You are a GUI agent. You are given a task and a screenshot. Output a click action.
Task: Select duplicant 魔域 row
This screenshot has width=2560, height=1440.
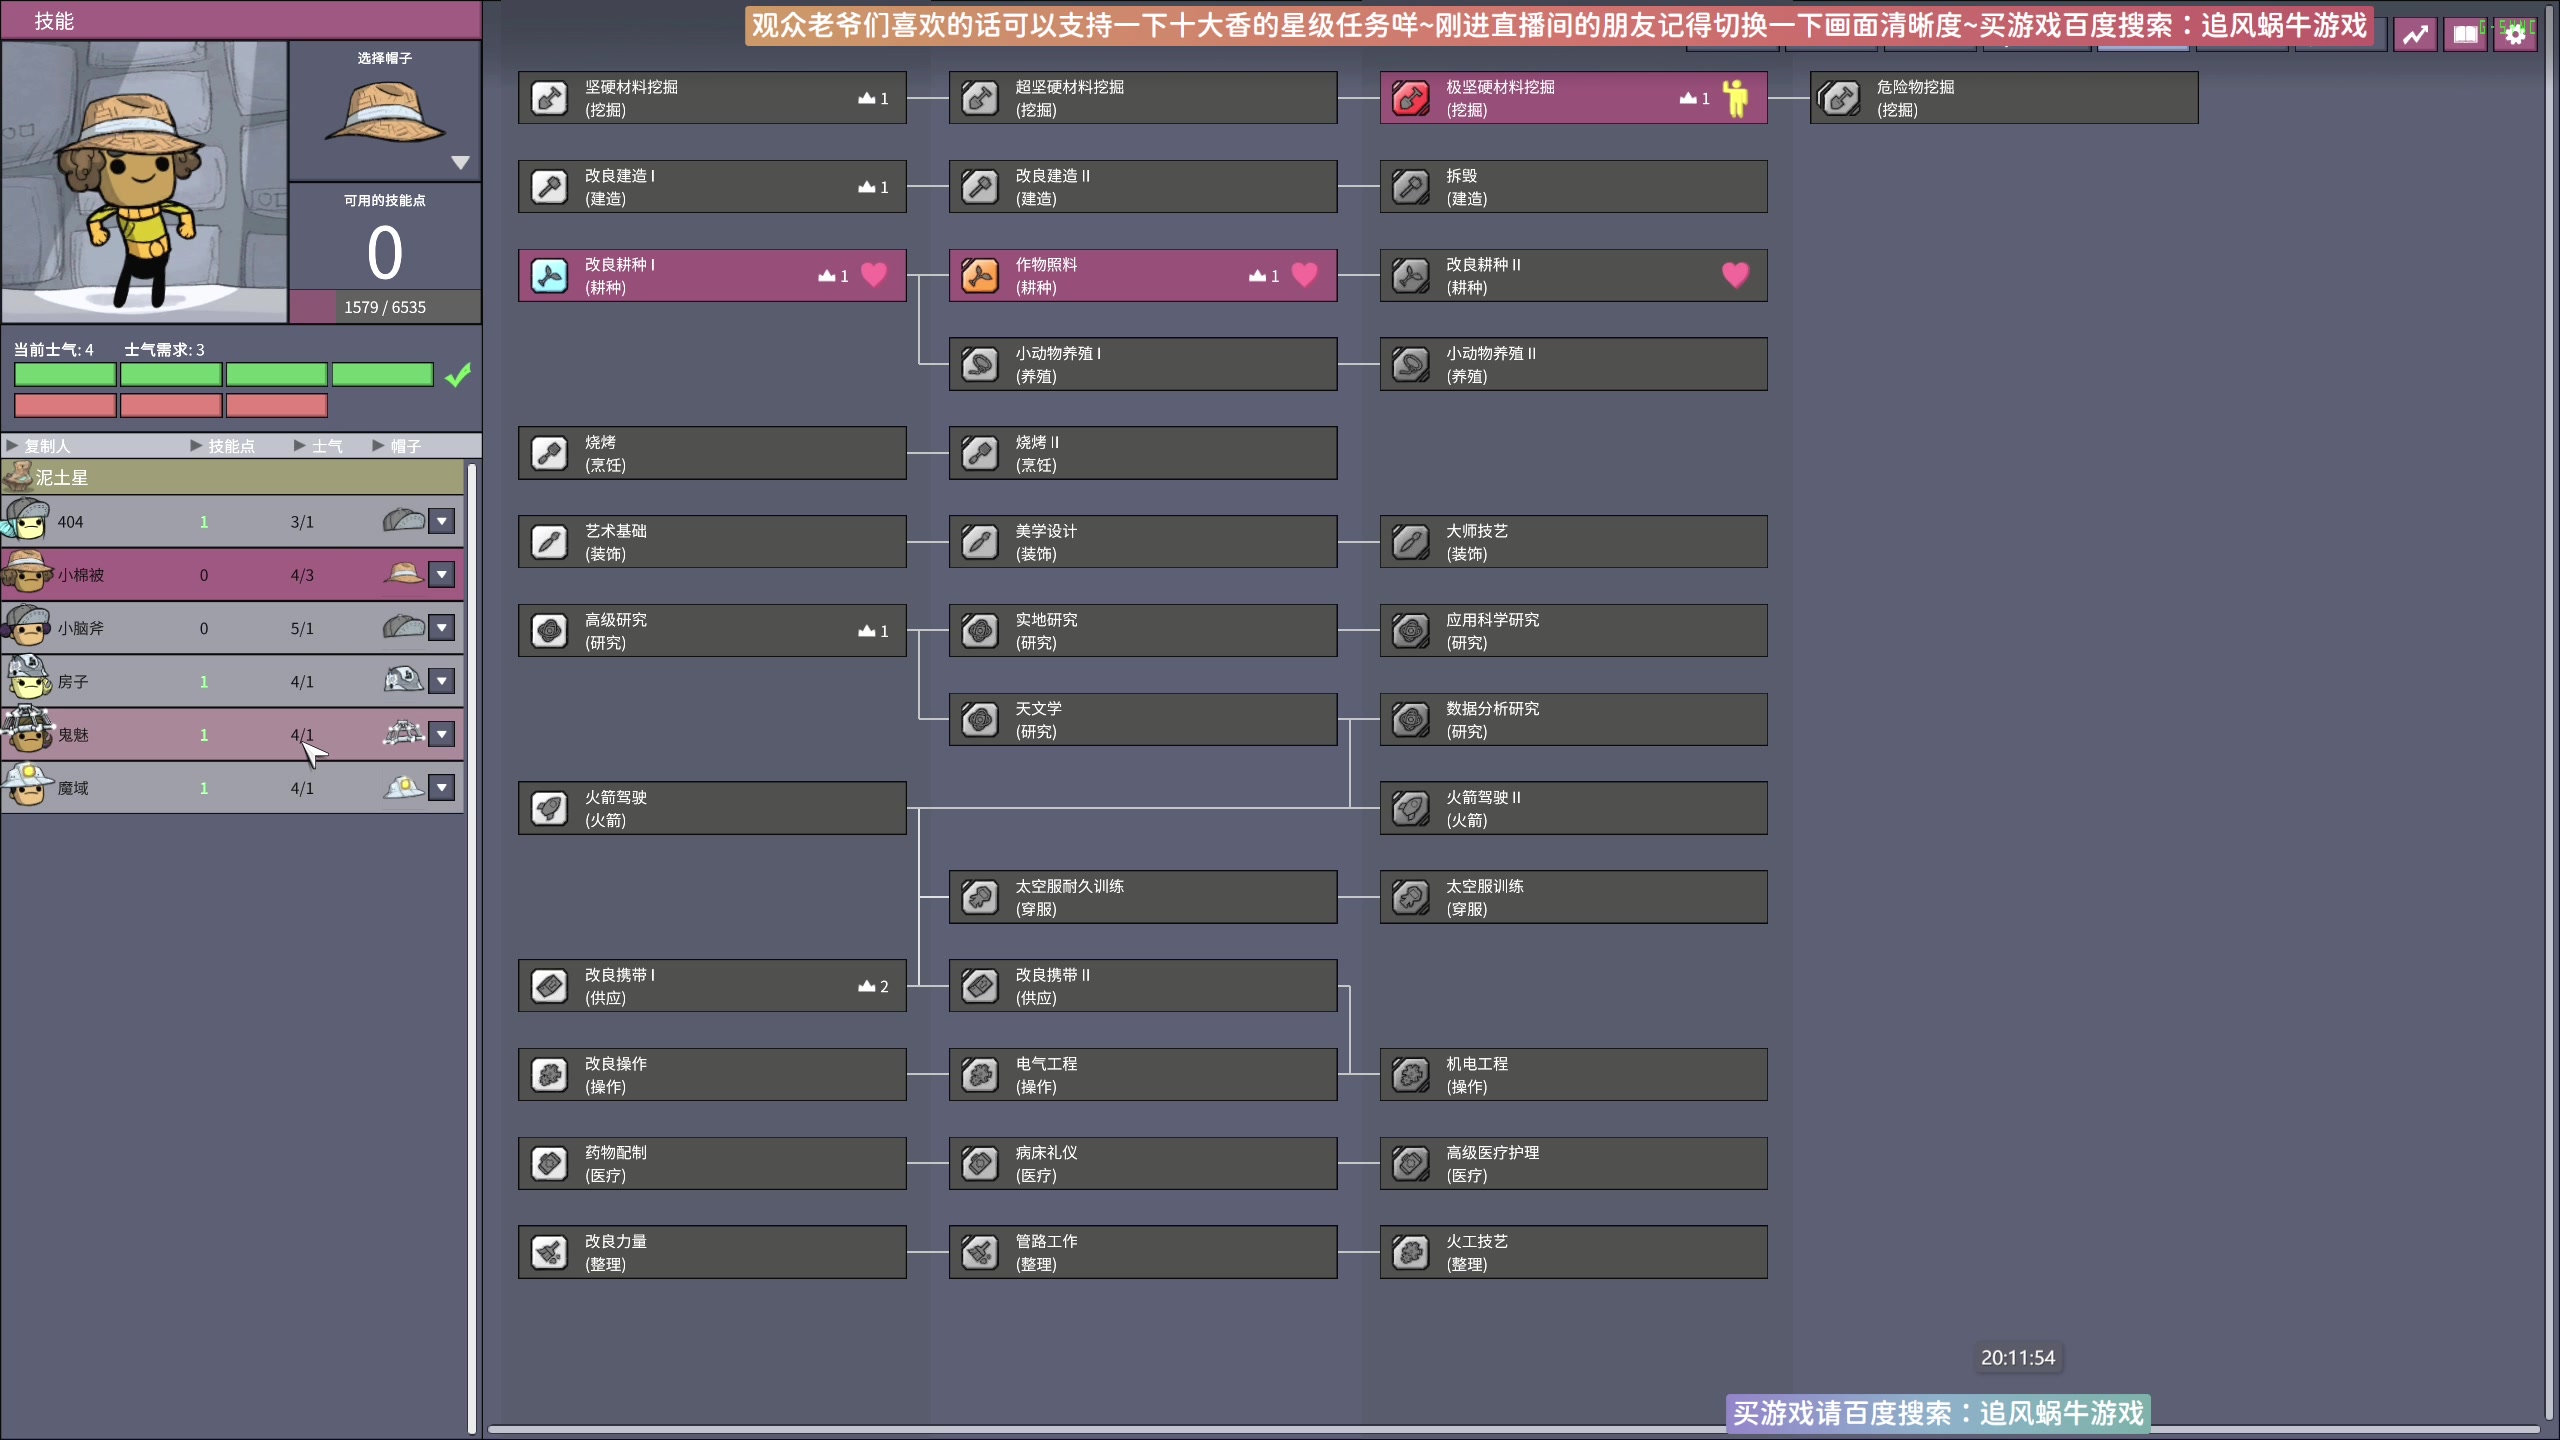(232, 788)
